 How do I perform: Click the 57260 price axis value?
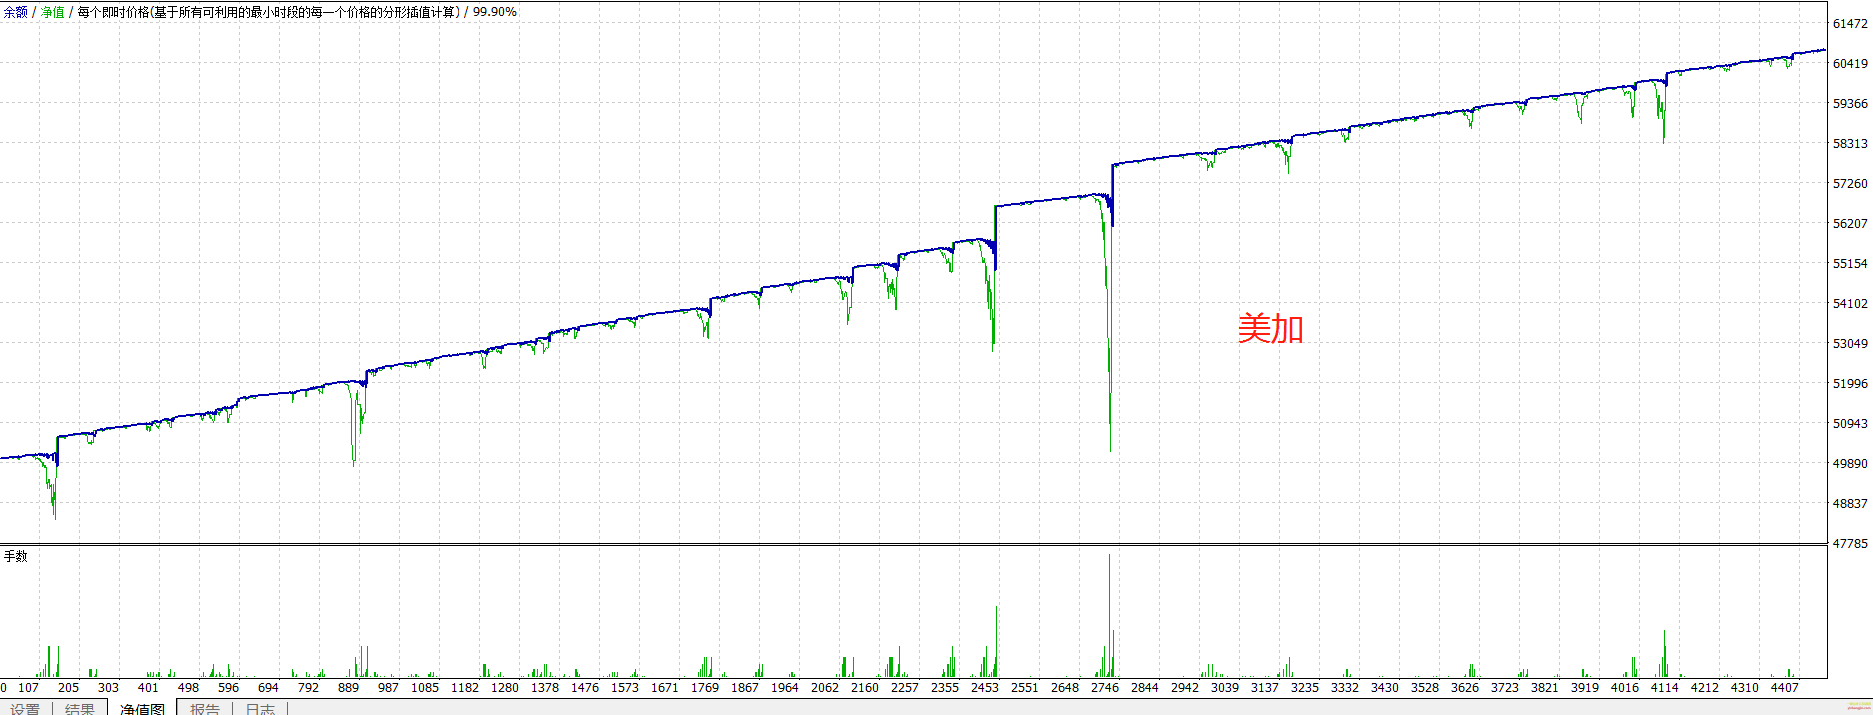pos(1850,183)
